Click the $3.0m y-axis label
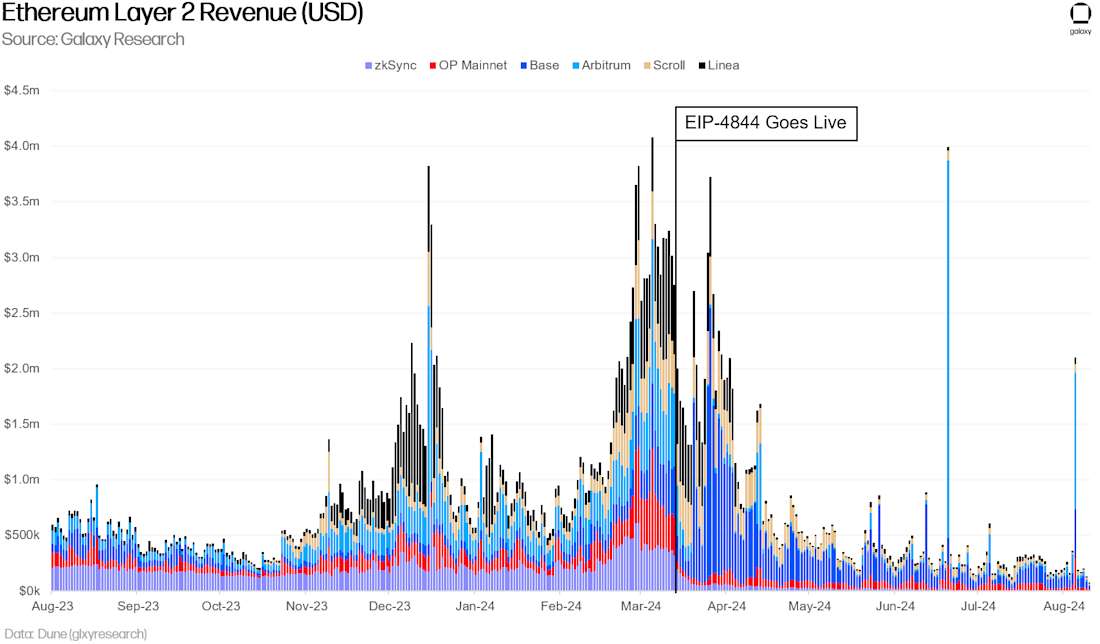 coord(22,257)
